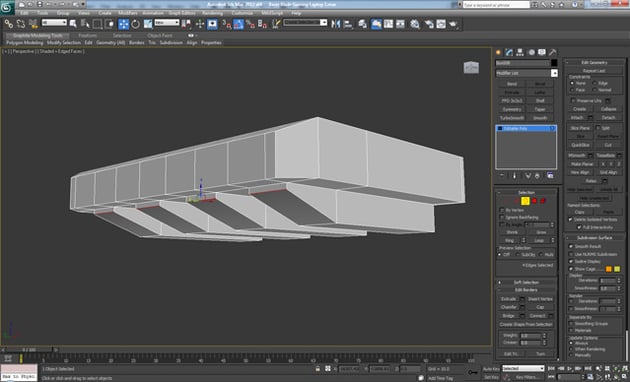This screenshot has width=630, height=382.
Task: Click Play Animation button
Action: (x=569, y=368)
